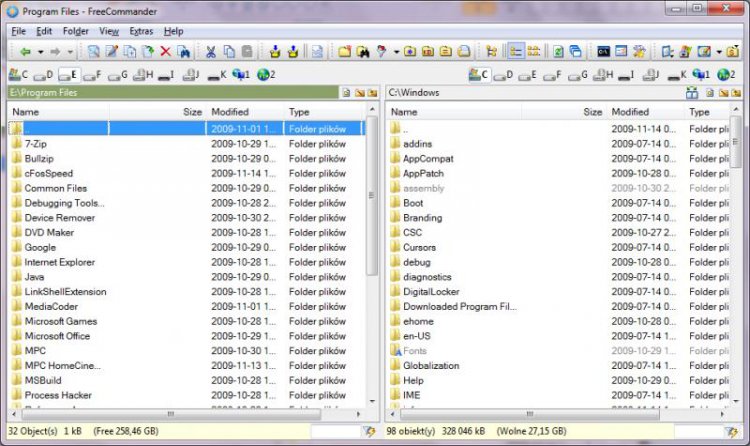Sort left panel by Modified column
Image resolution: width=750 pixels, height=446 pixels.
244,112
